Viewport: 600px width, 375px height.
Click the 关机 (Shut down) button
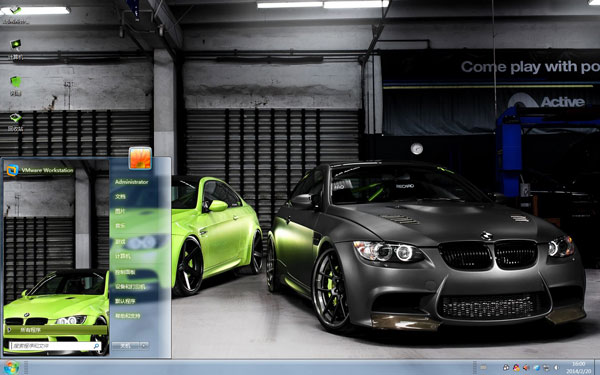125,346
